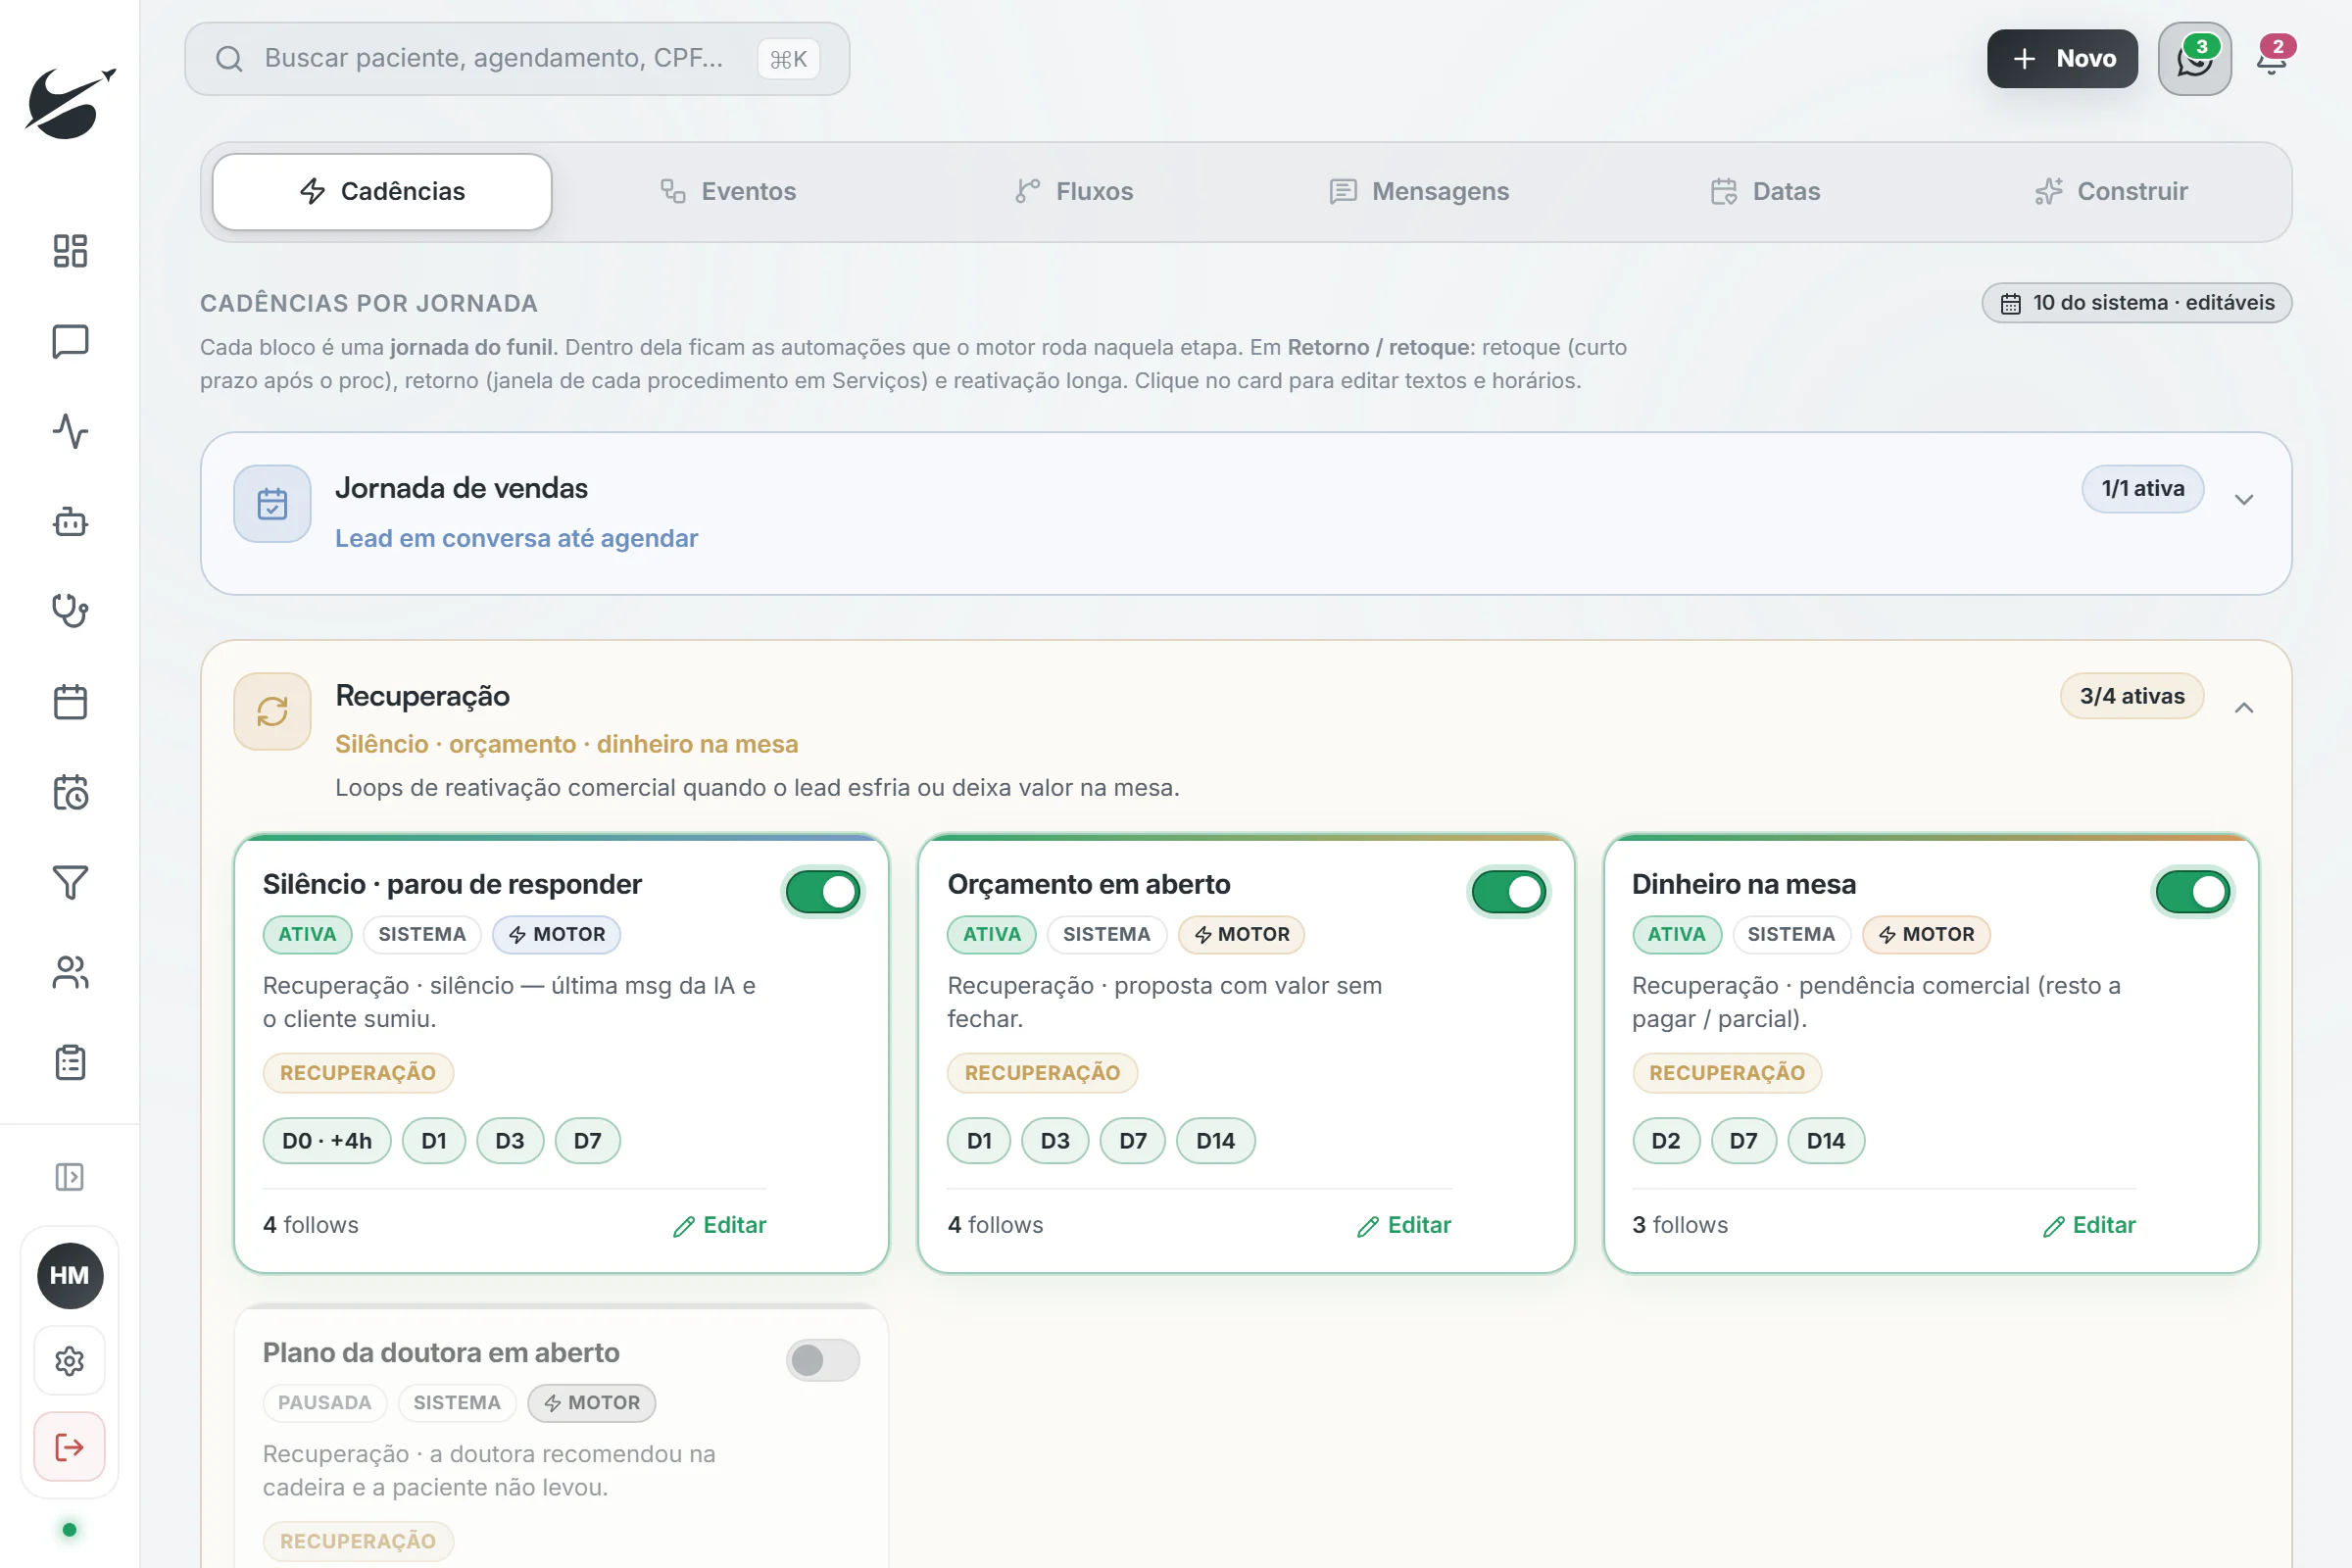Click the HM user avatar
The image size is (2352, 1568).
click(69, 1275)
